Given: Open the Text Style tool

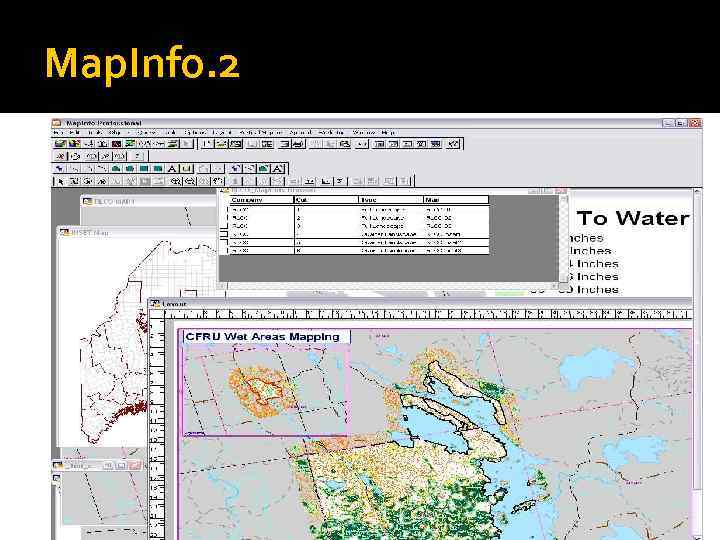Looking at the screenshot, I should tap(278, 169).
